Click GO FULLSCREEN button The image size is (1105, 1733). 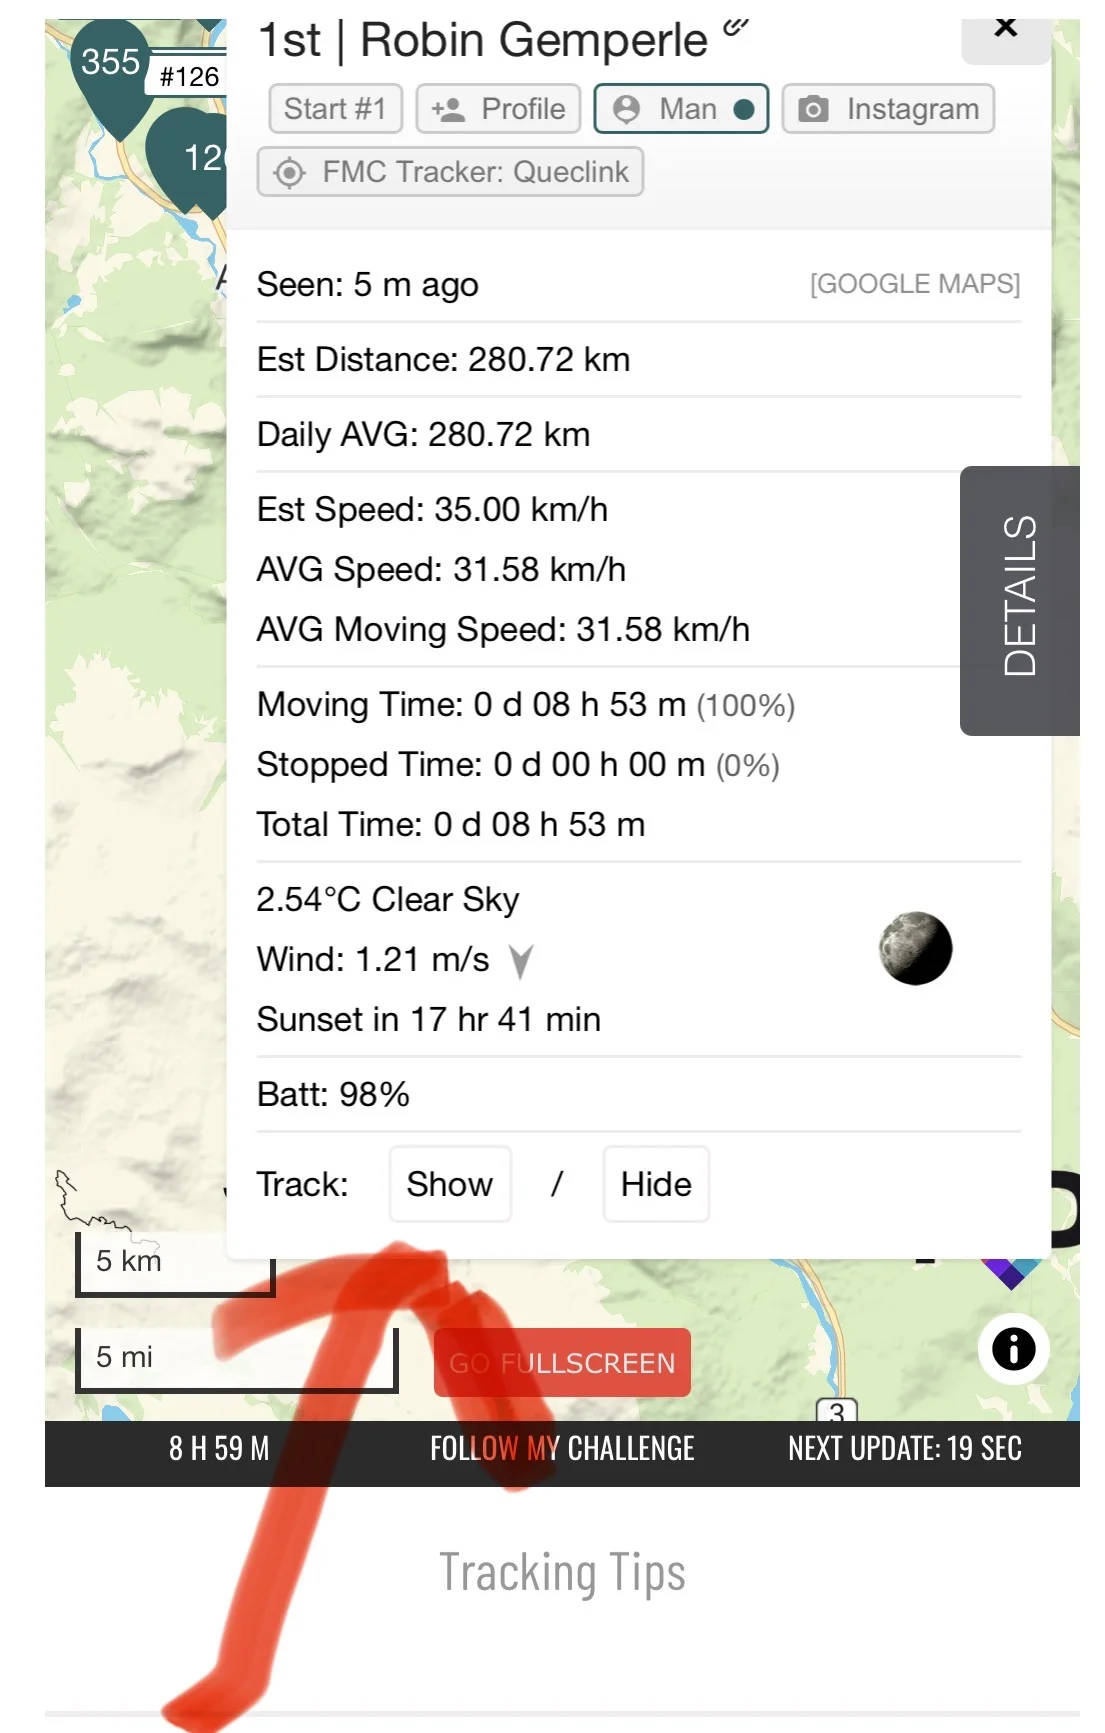562,1362
